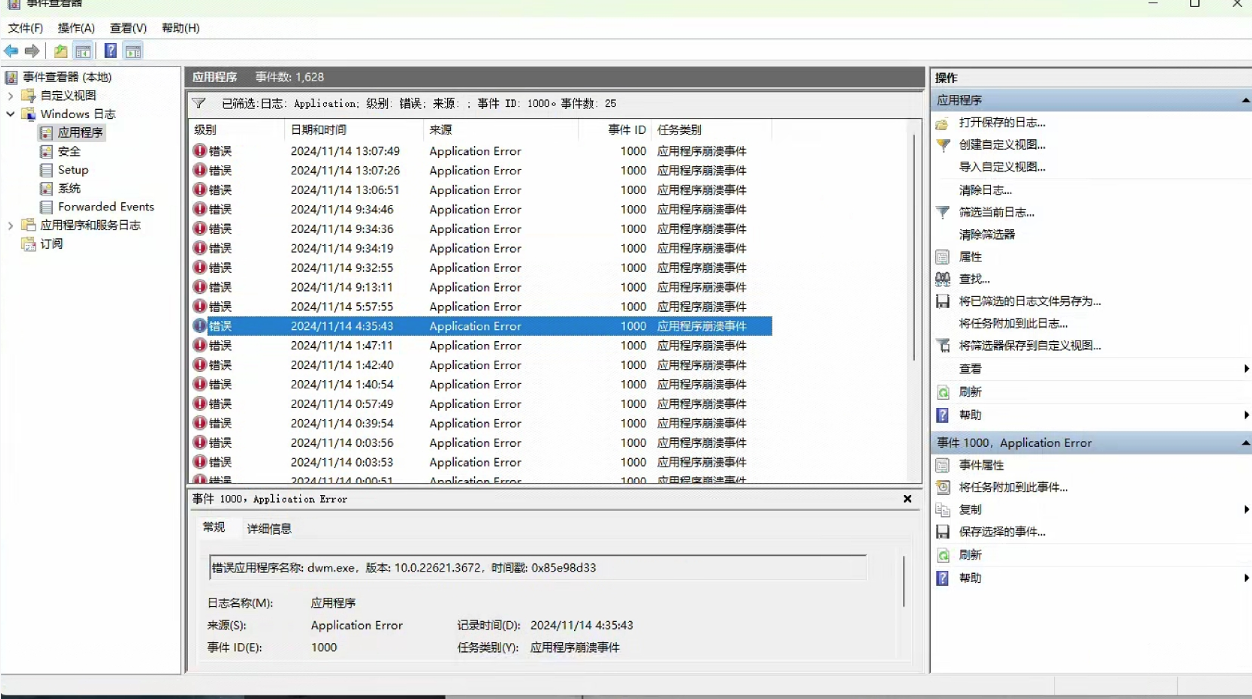1252x699 pixels.
Task: Click the blue Help question-mark toolbar icon
Action: pos(111,51)
